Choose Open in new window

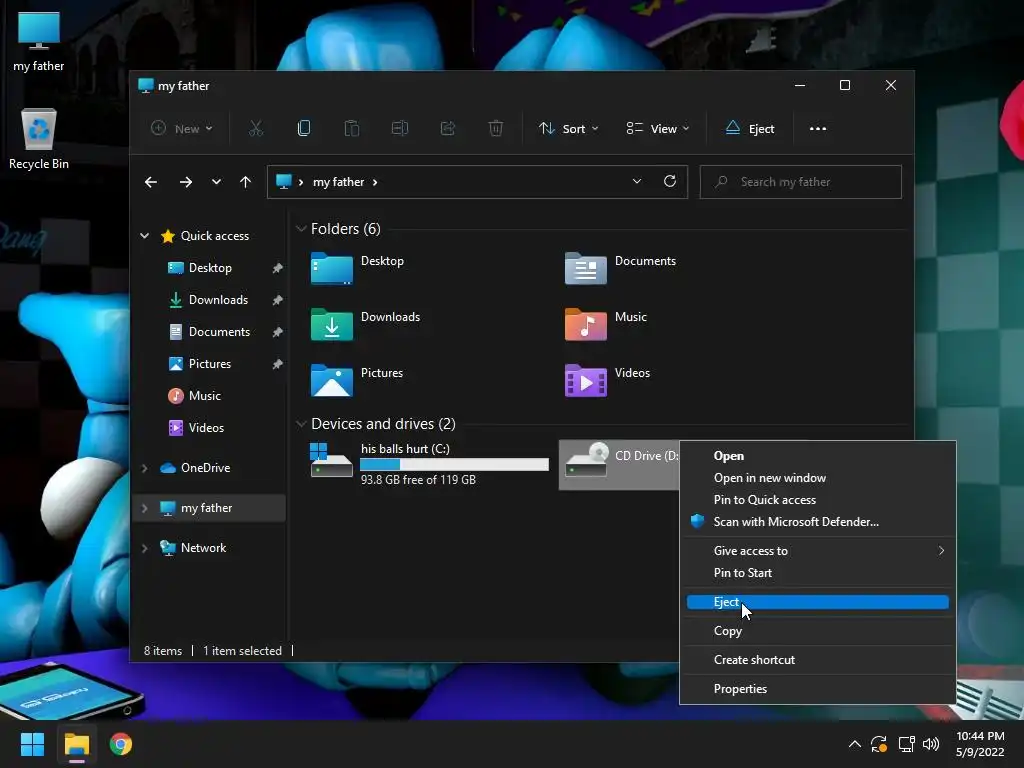(x=818, y=478)
